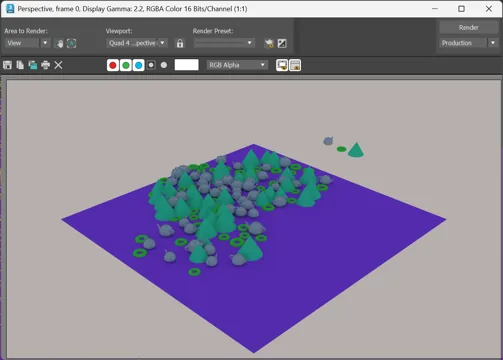
Task: Click the Save Image icon
Action: coord(7,65)
